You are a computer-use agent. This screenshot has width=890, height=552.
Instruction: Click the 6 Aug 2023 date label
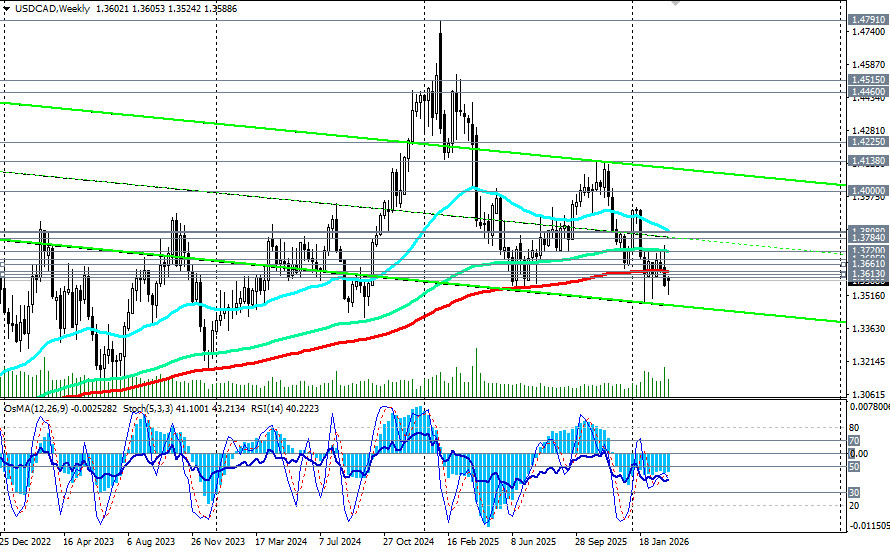tap(151, 542)
